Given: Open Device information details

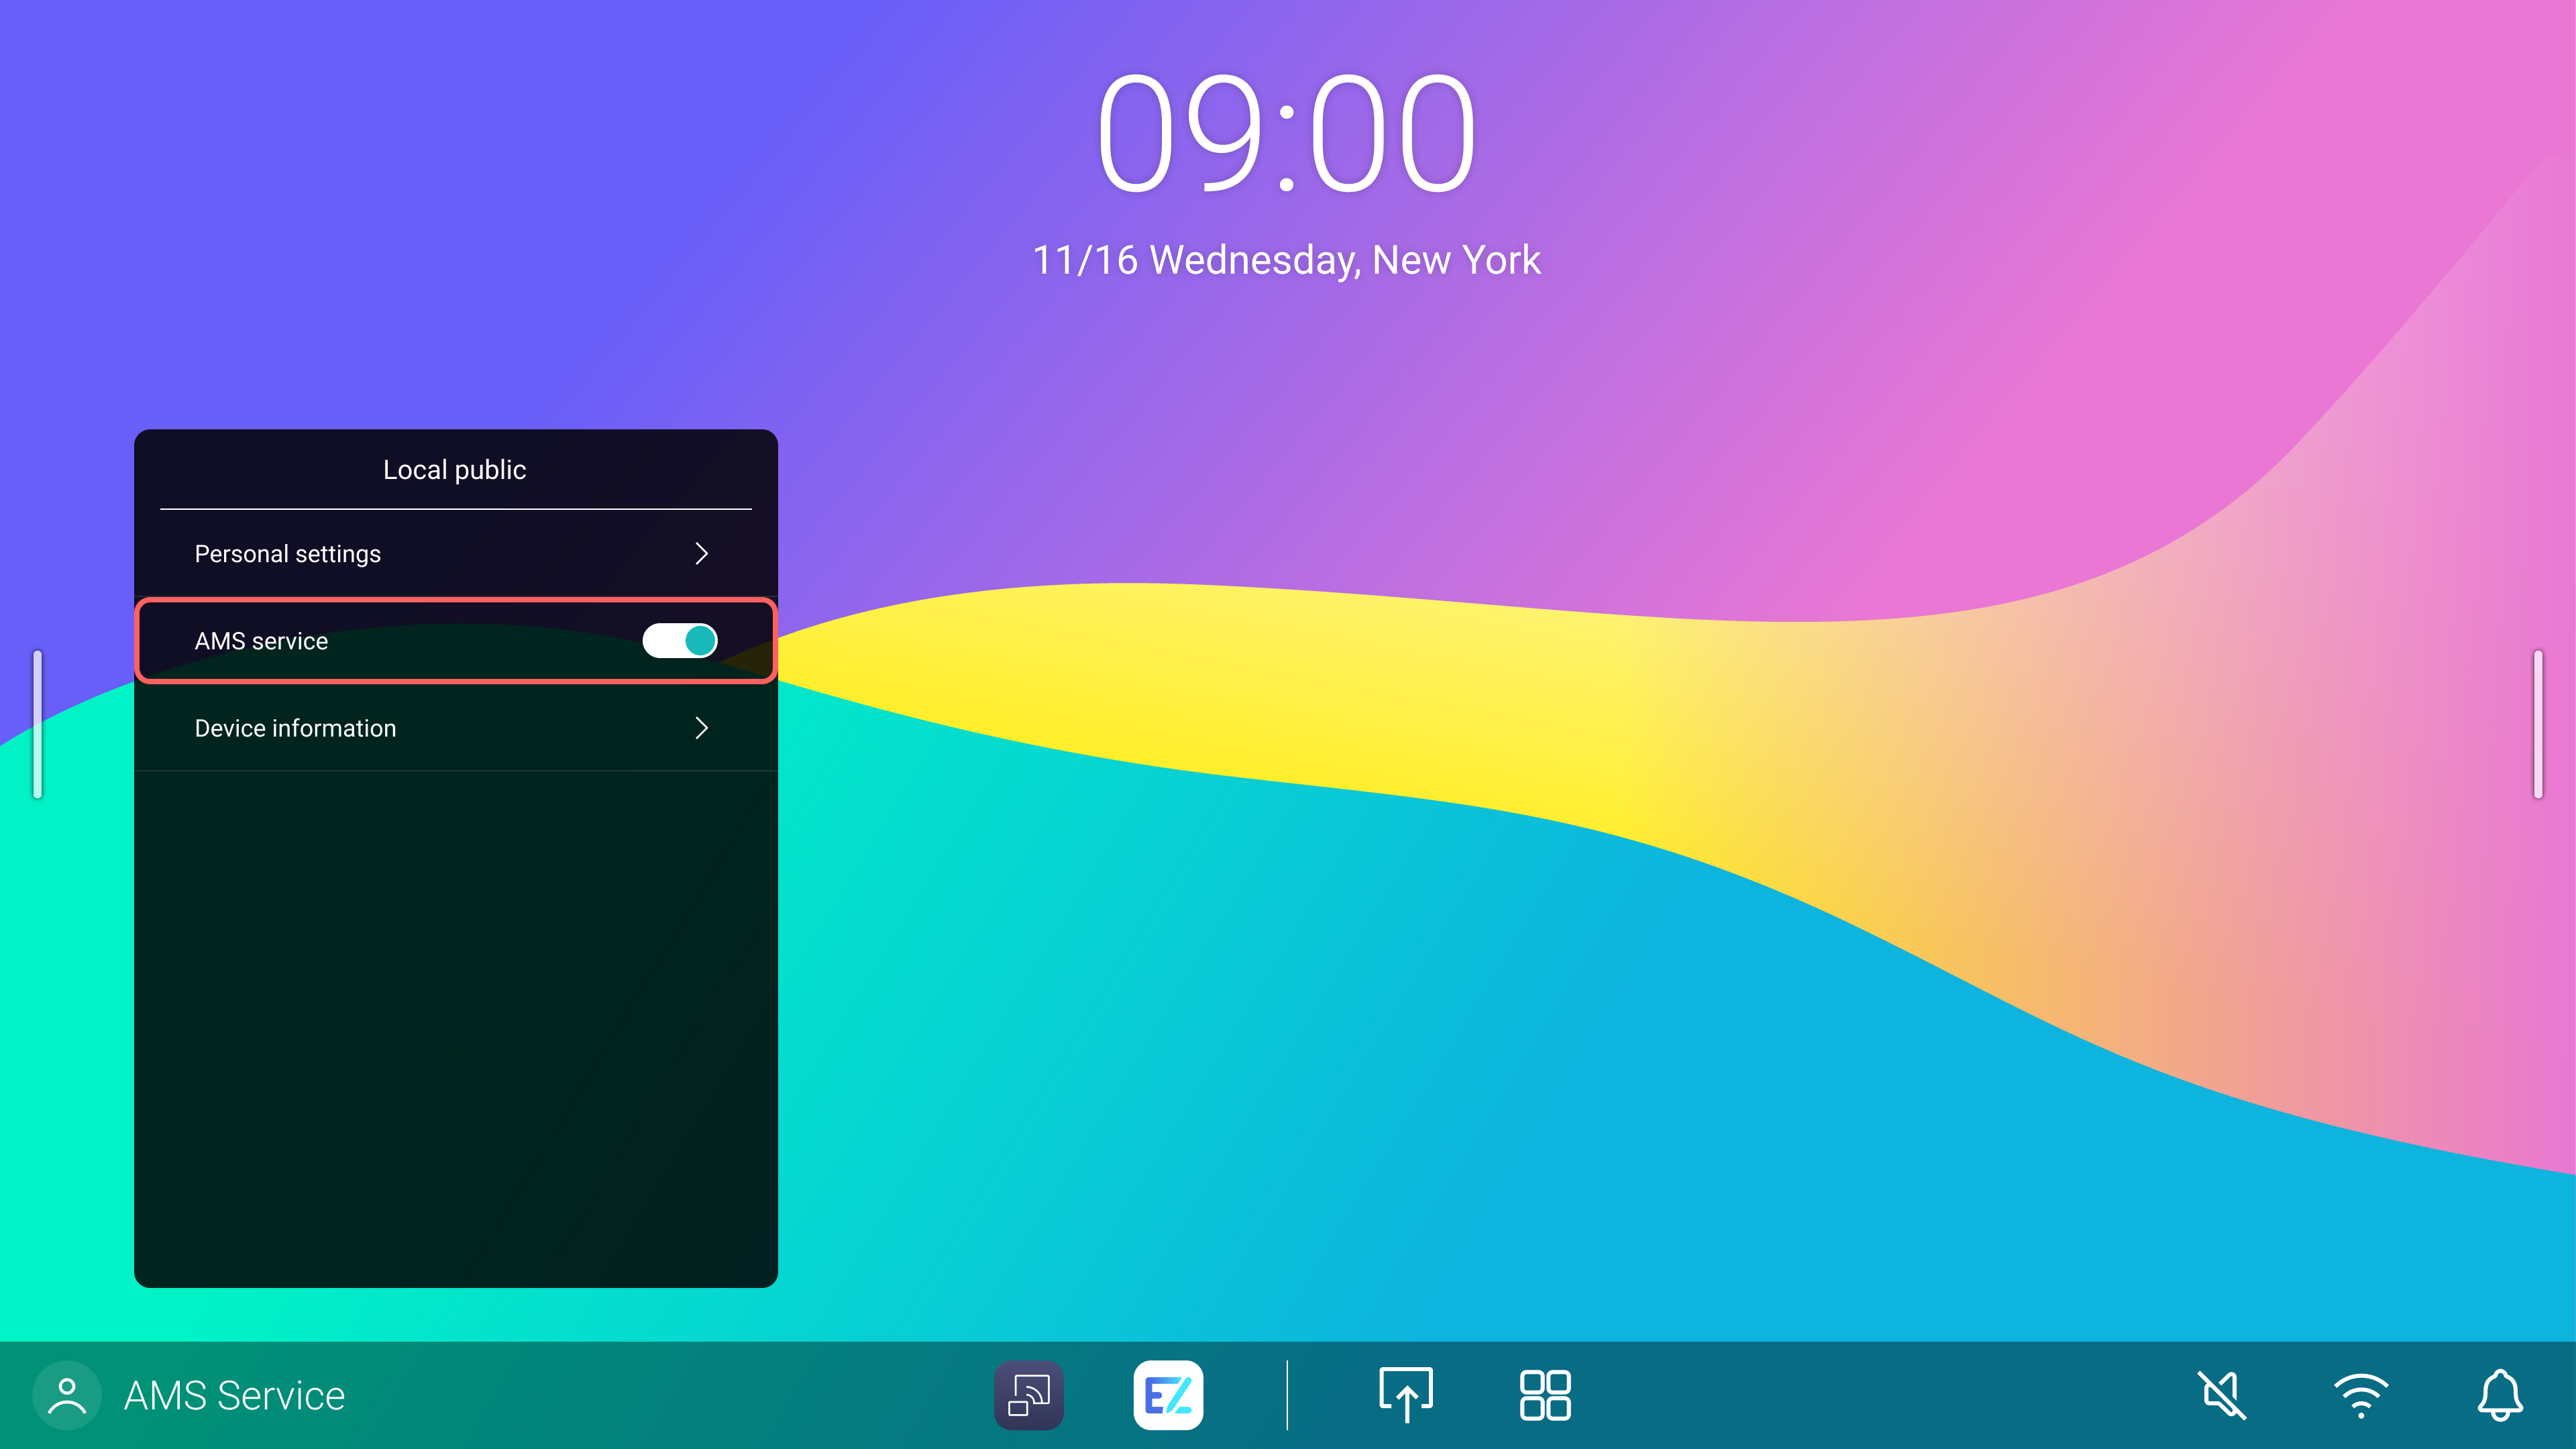Looking at the screenshot, I should [x=455, y=728].
